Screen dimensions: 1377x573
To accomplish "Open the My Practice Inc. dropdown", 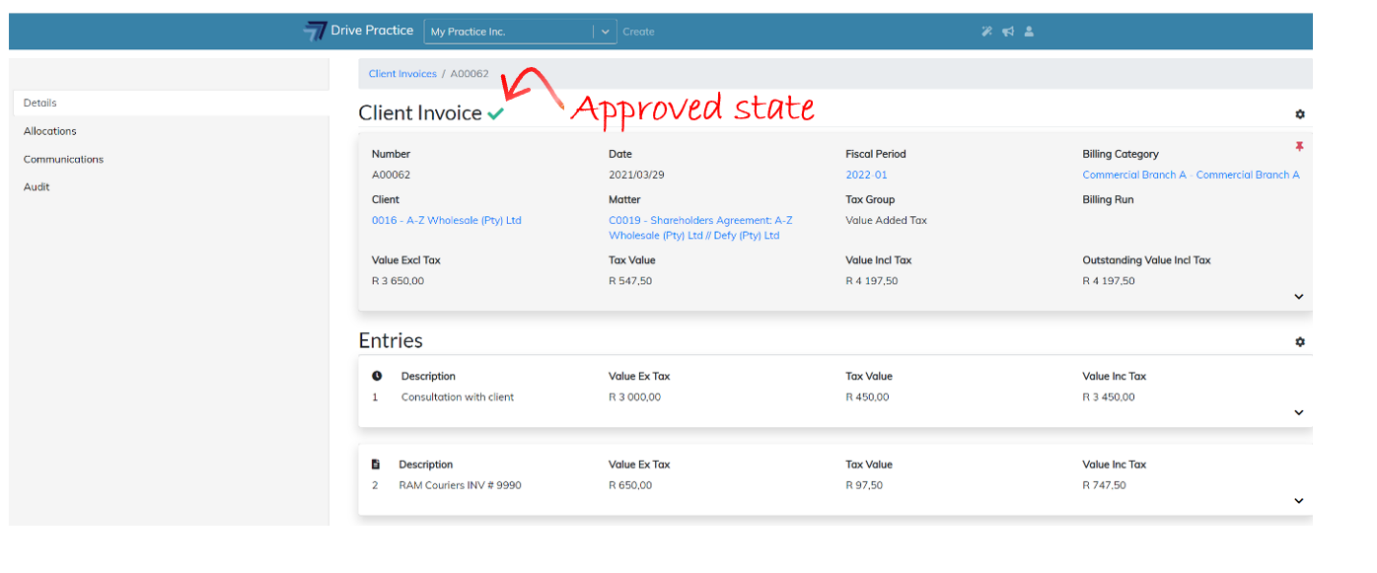I will pyautogui.click(x=604, y=32).
